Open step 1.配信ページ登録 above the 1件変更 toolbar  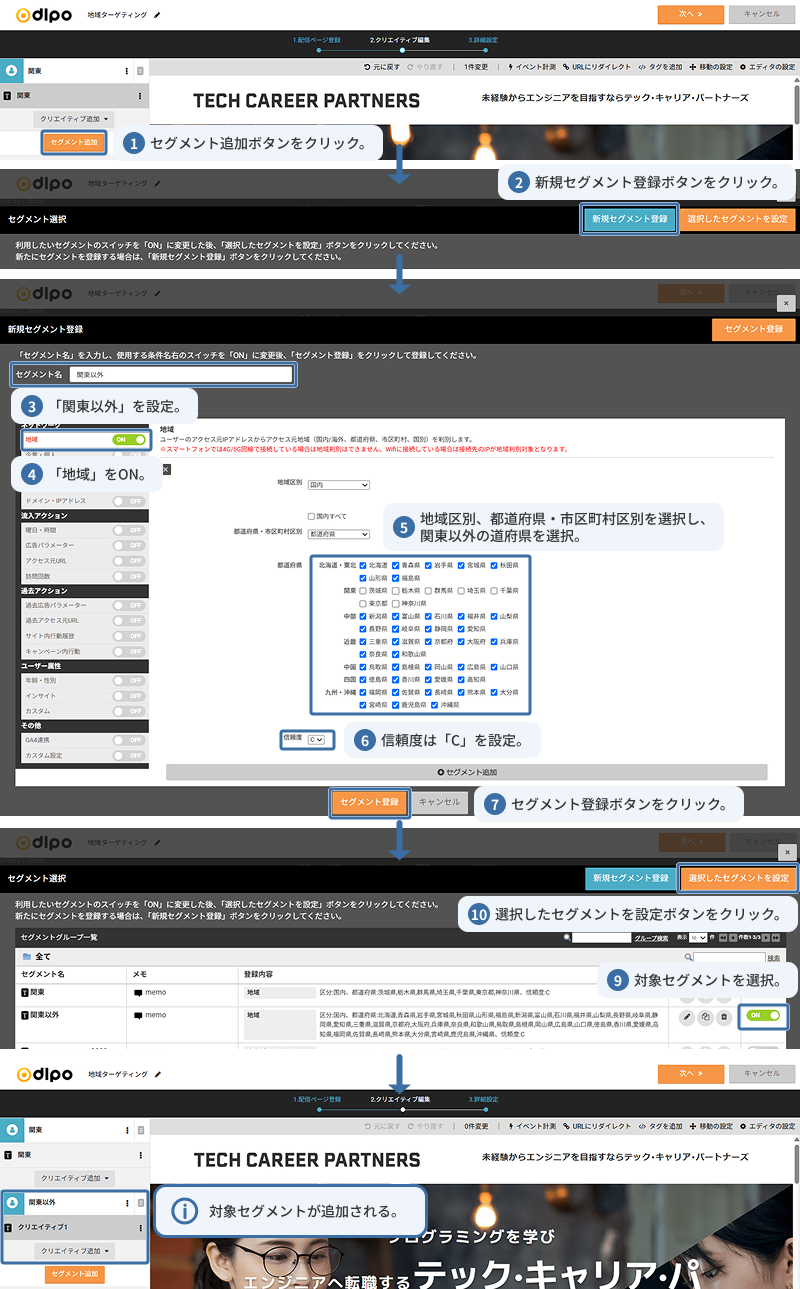[x=317, y=39]
